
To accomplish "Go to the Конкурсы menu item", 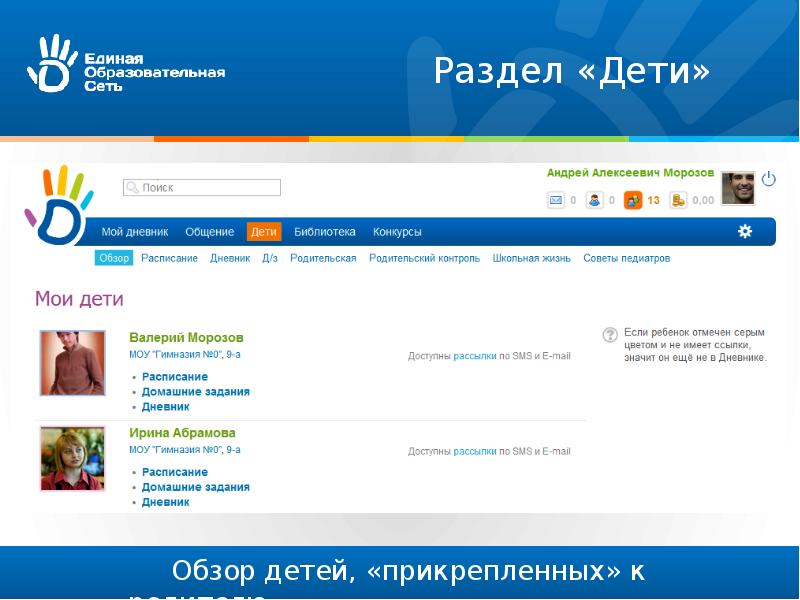I will pyautogui.click(x=397, y=232).
